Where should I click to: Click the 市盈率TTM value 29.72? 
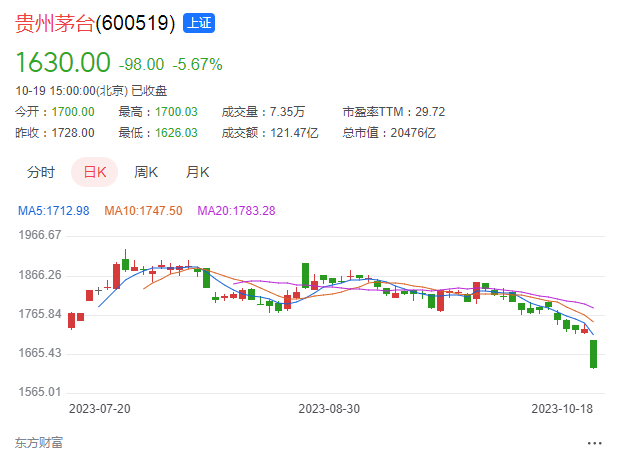click(430, 112)
